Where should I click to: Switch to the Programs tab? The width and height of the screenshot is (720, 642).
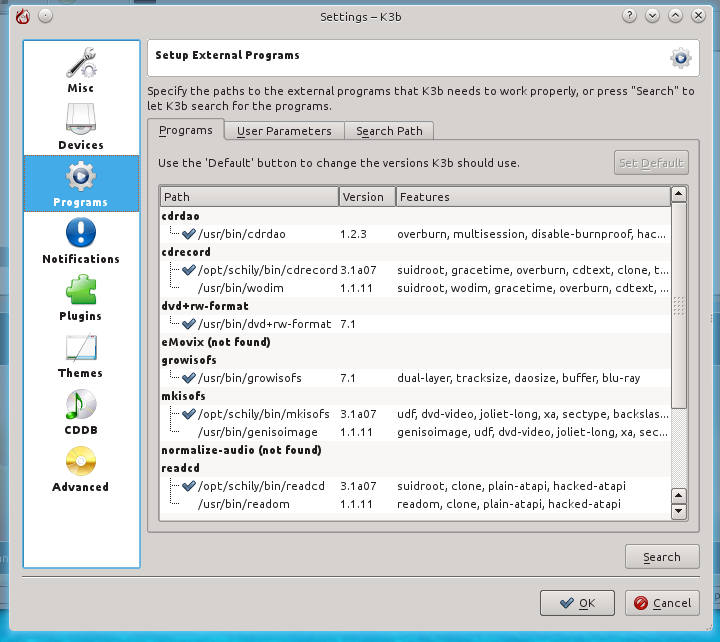point(186,130)
